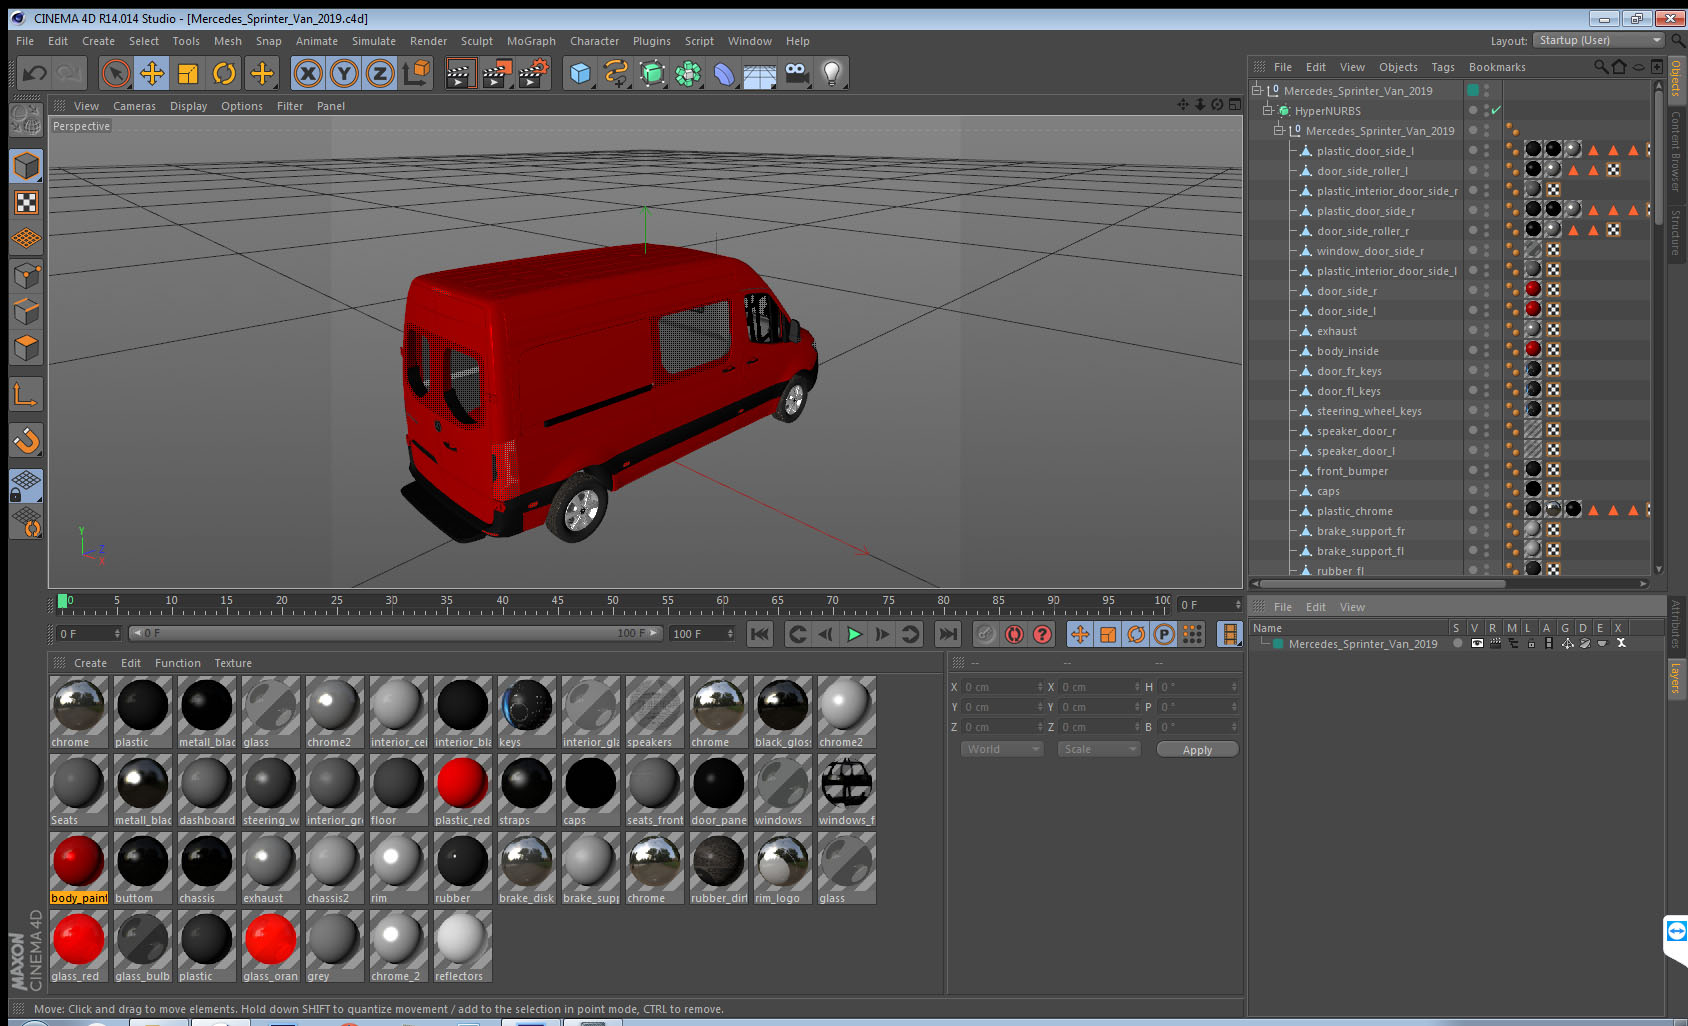The height and width of the screenshot is (1026, 1688).
Task: Toggle the Enable Snap magnet icon
Action: tap(26, 440)
